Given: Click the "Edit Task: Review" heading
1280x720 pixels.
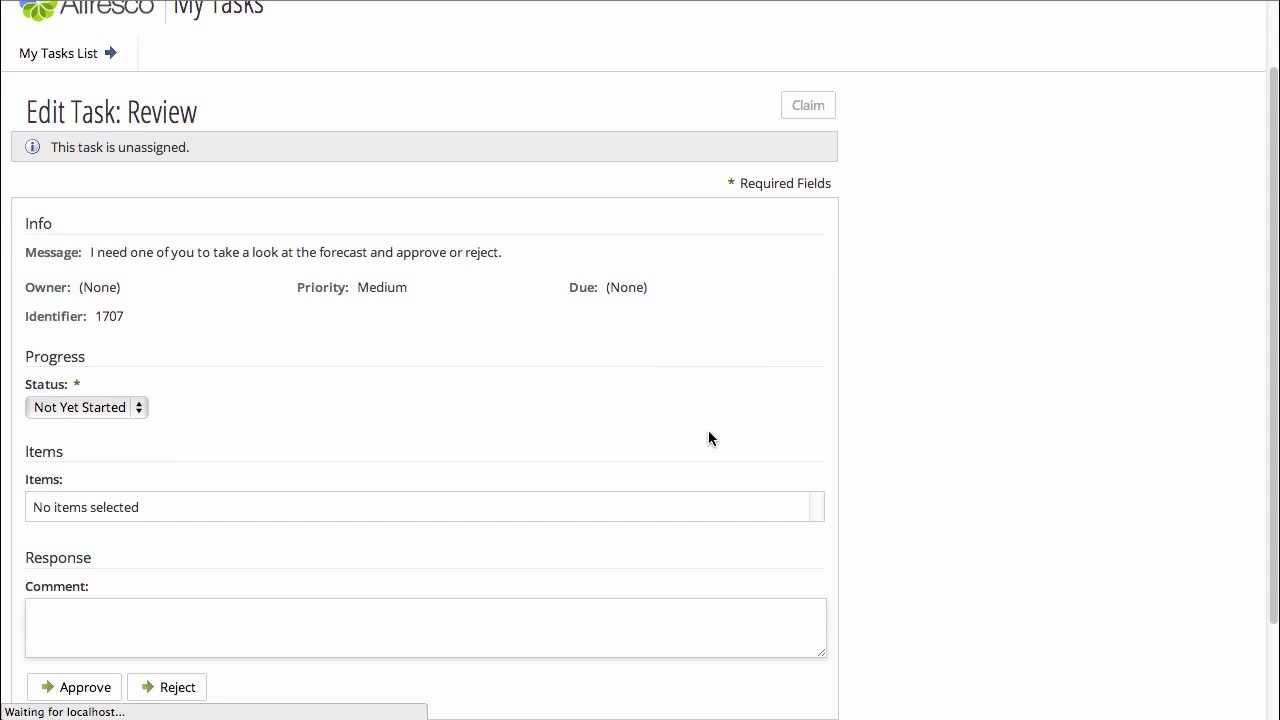Looking at the screenshot, I should (112, 112).
